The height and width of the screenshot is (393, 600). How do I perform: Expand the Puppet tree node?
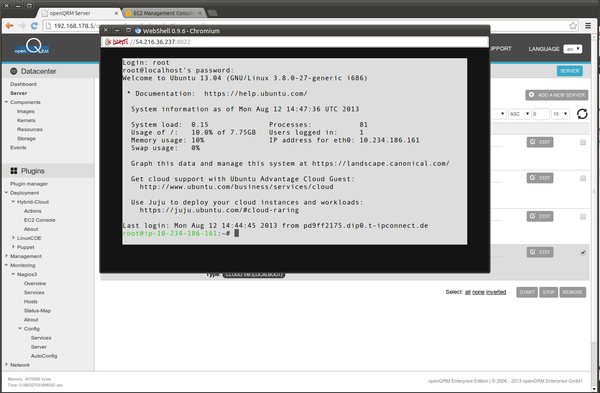click(x=13, y=247)
